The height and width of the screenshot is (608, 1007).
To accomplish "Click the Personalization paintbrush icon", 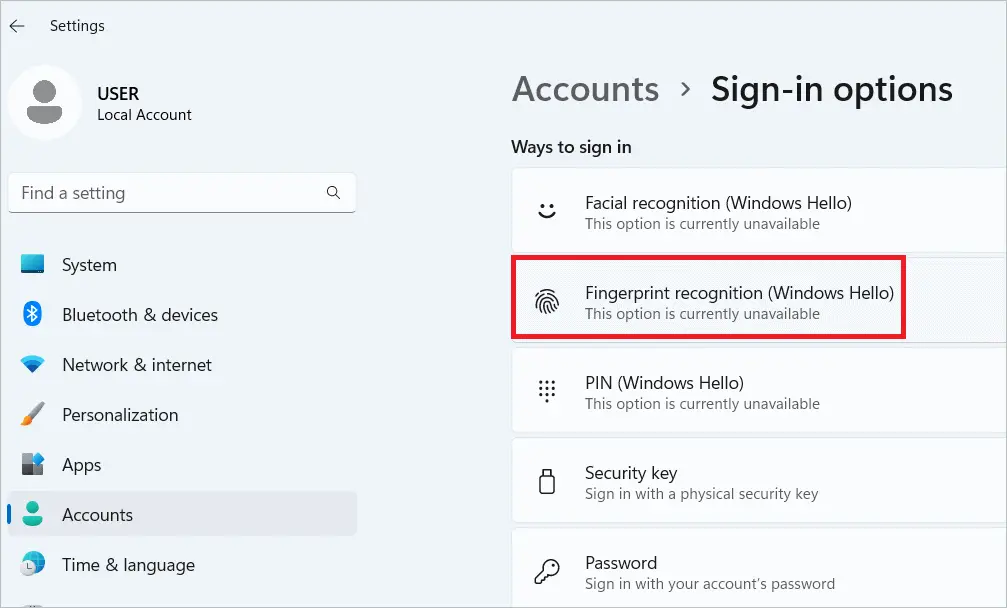I will pos(32,414).
